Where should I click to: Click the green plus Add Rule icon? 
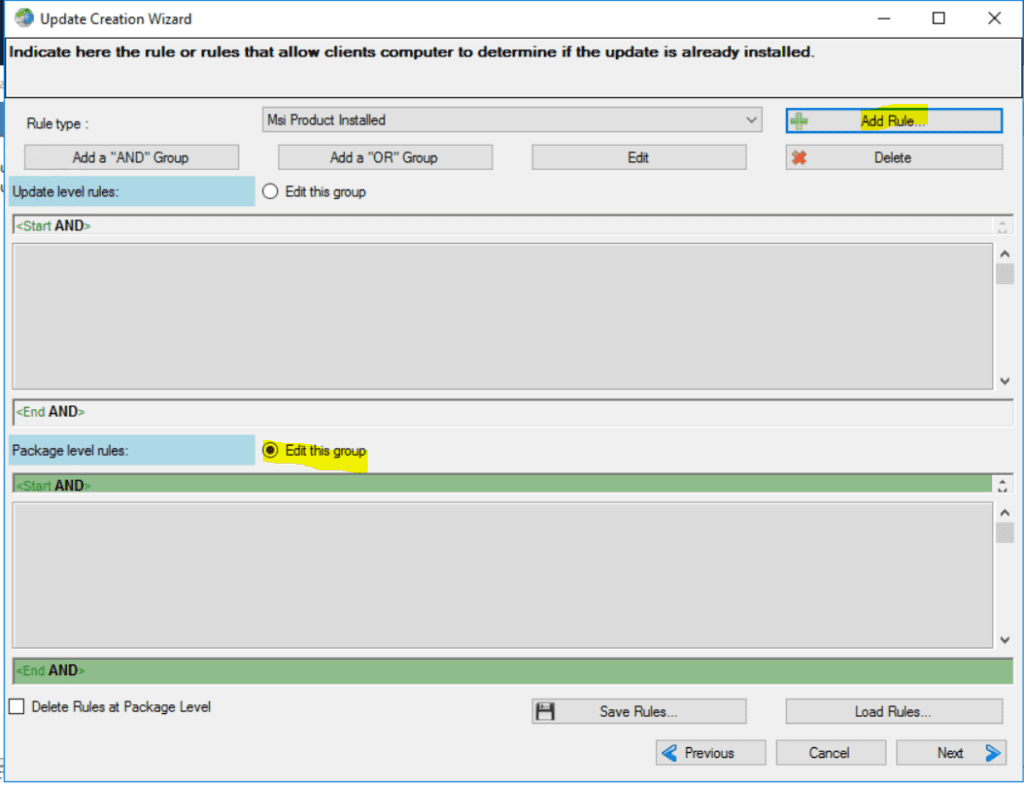point(800,119)
